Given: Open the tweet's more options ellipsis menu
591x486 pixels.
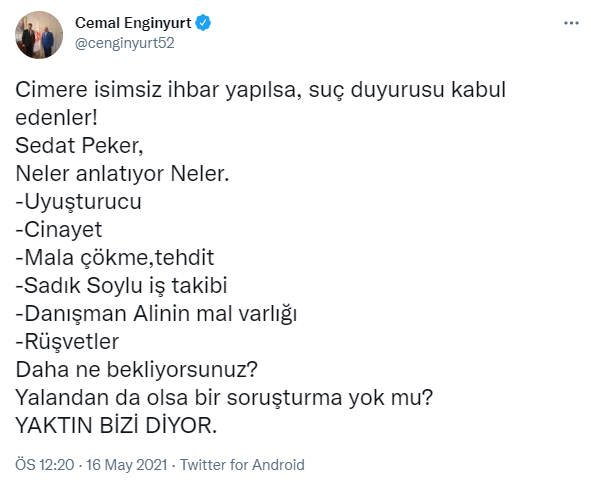Looking at the screenshot, I should coord(571,23).
